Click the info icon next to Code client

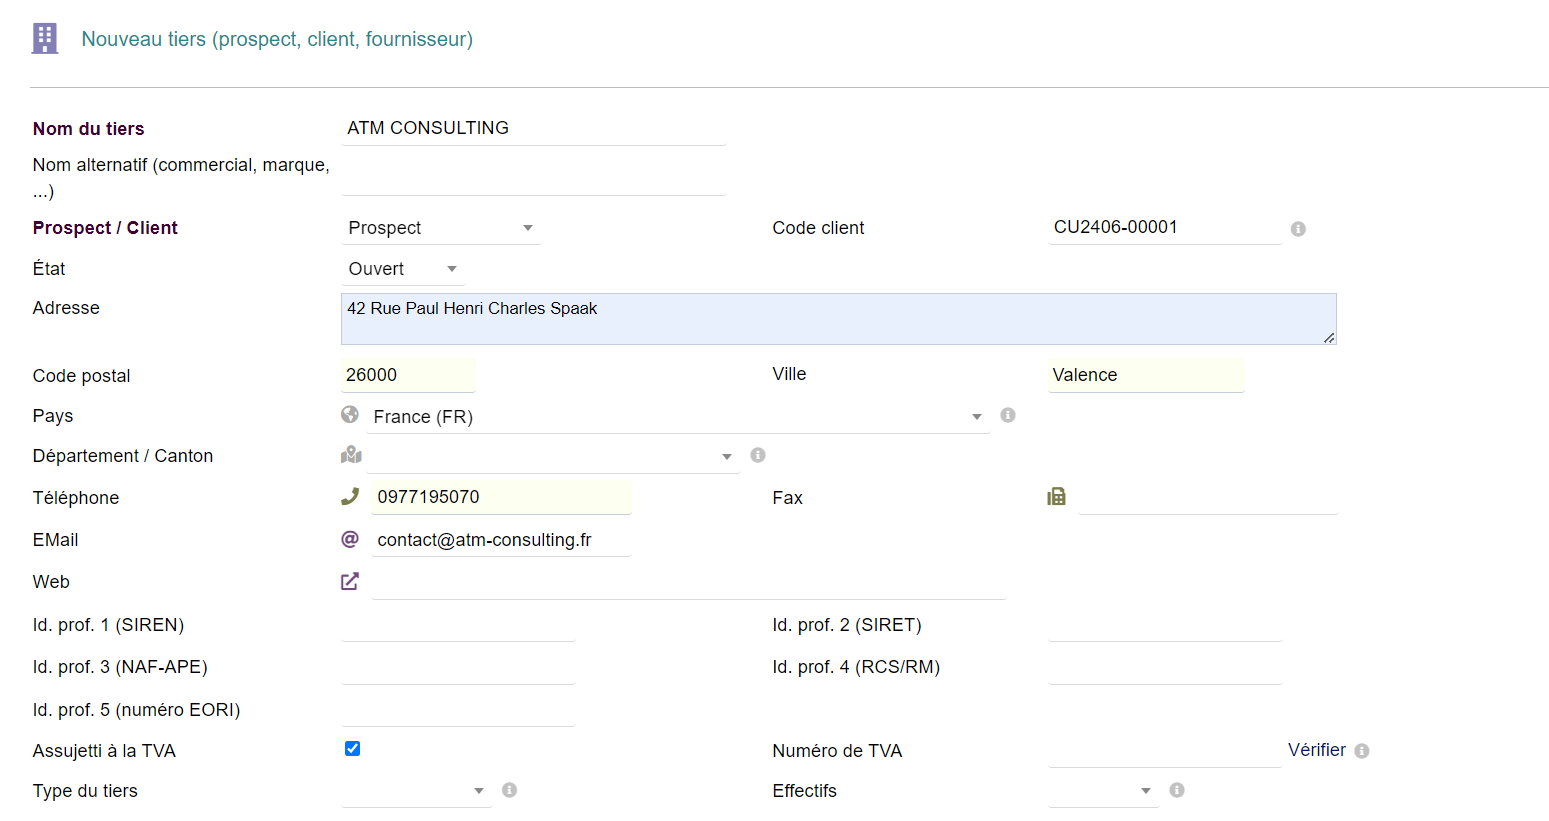tap(1298, 229)
